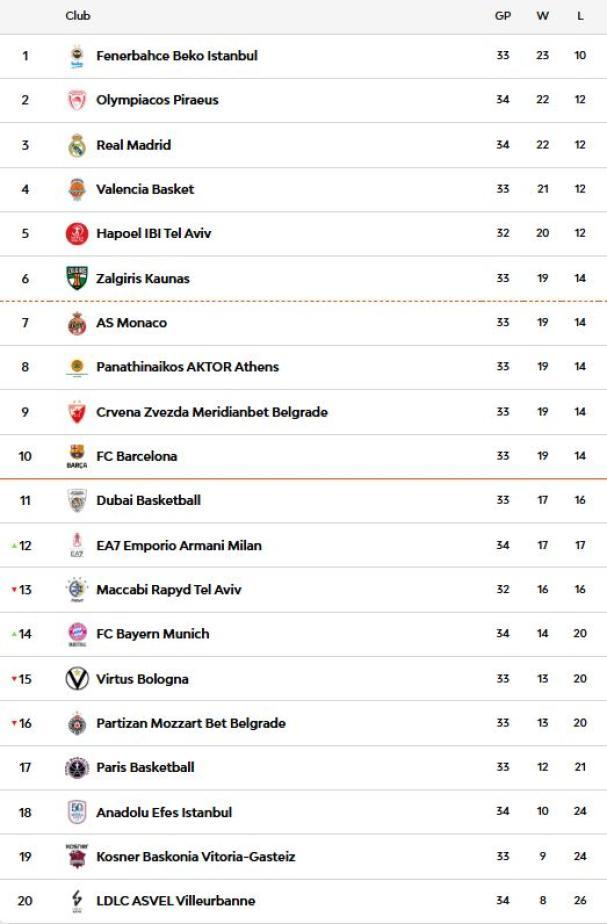Image resolution: width=607 pixels, height=924 pixels.
Task: Click the LDLC ASVEL Villeurbanne logo
Action: [77, 901]
